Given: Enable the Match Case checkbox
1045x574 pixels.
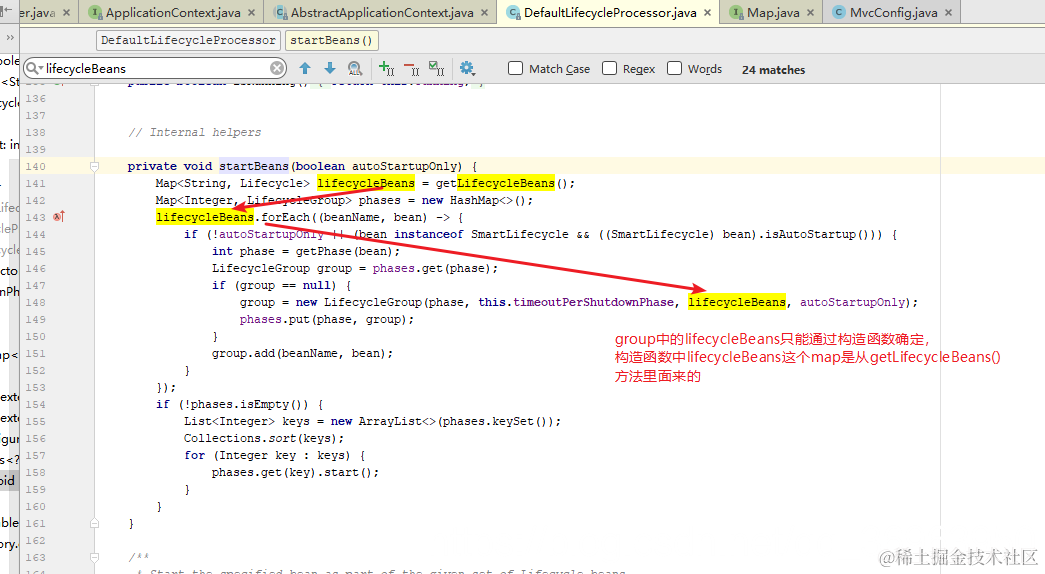Looking at the screenshot, I should (515, 68).
